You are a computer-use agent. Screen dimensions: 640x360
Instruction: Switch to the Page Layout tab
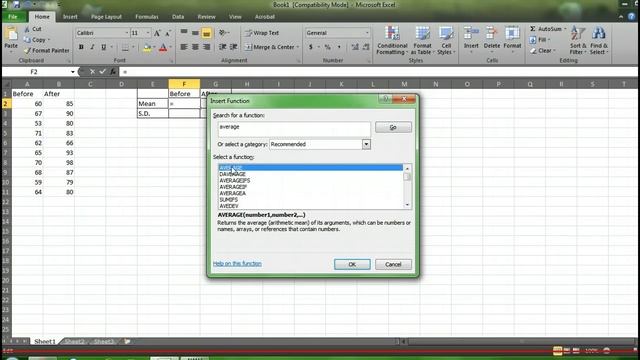click(x=106, y=17)
